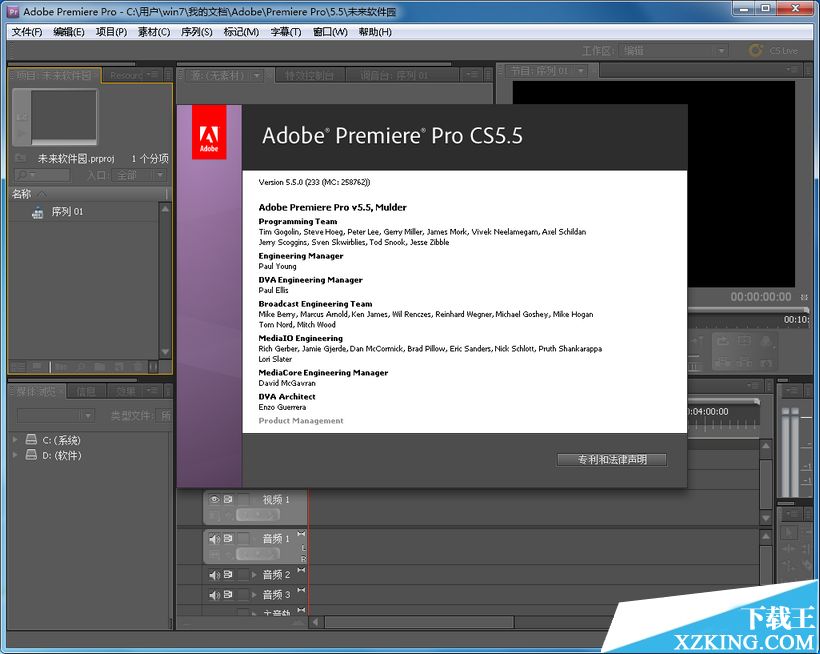The height and width of the screenshot is (654, 820).
Task: Mute the 音频 3 track with the speaker icon
Action: tap(214, 594)
